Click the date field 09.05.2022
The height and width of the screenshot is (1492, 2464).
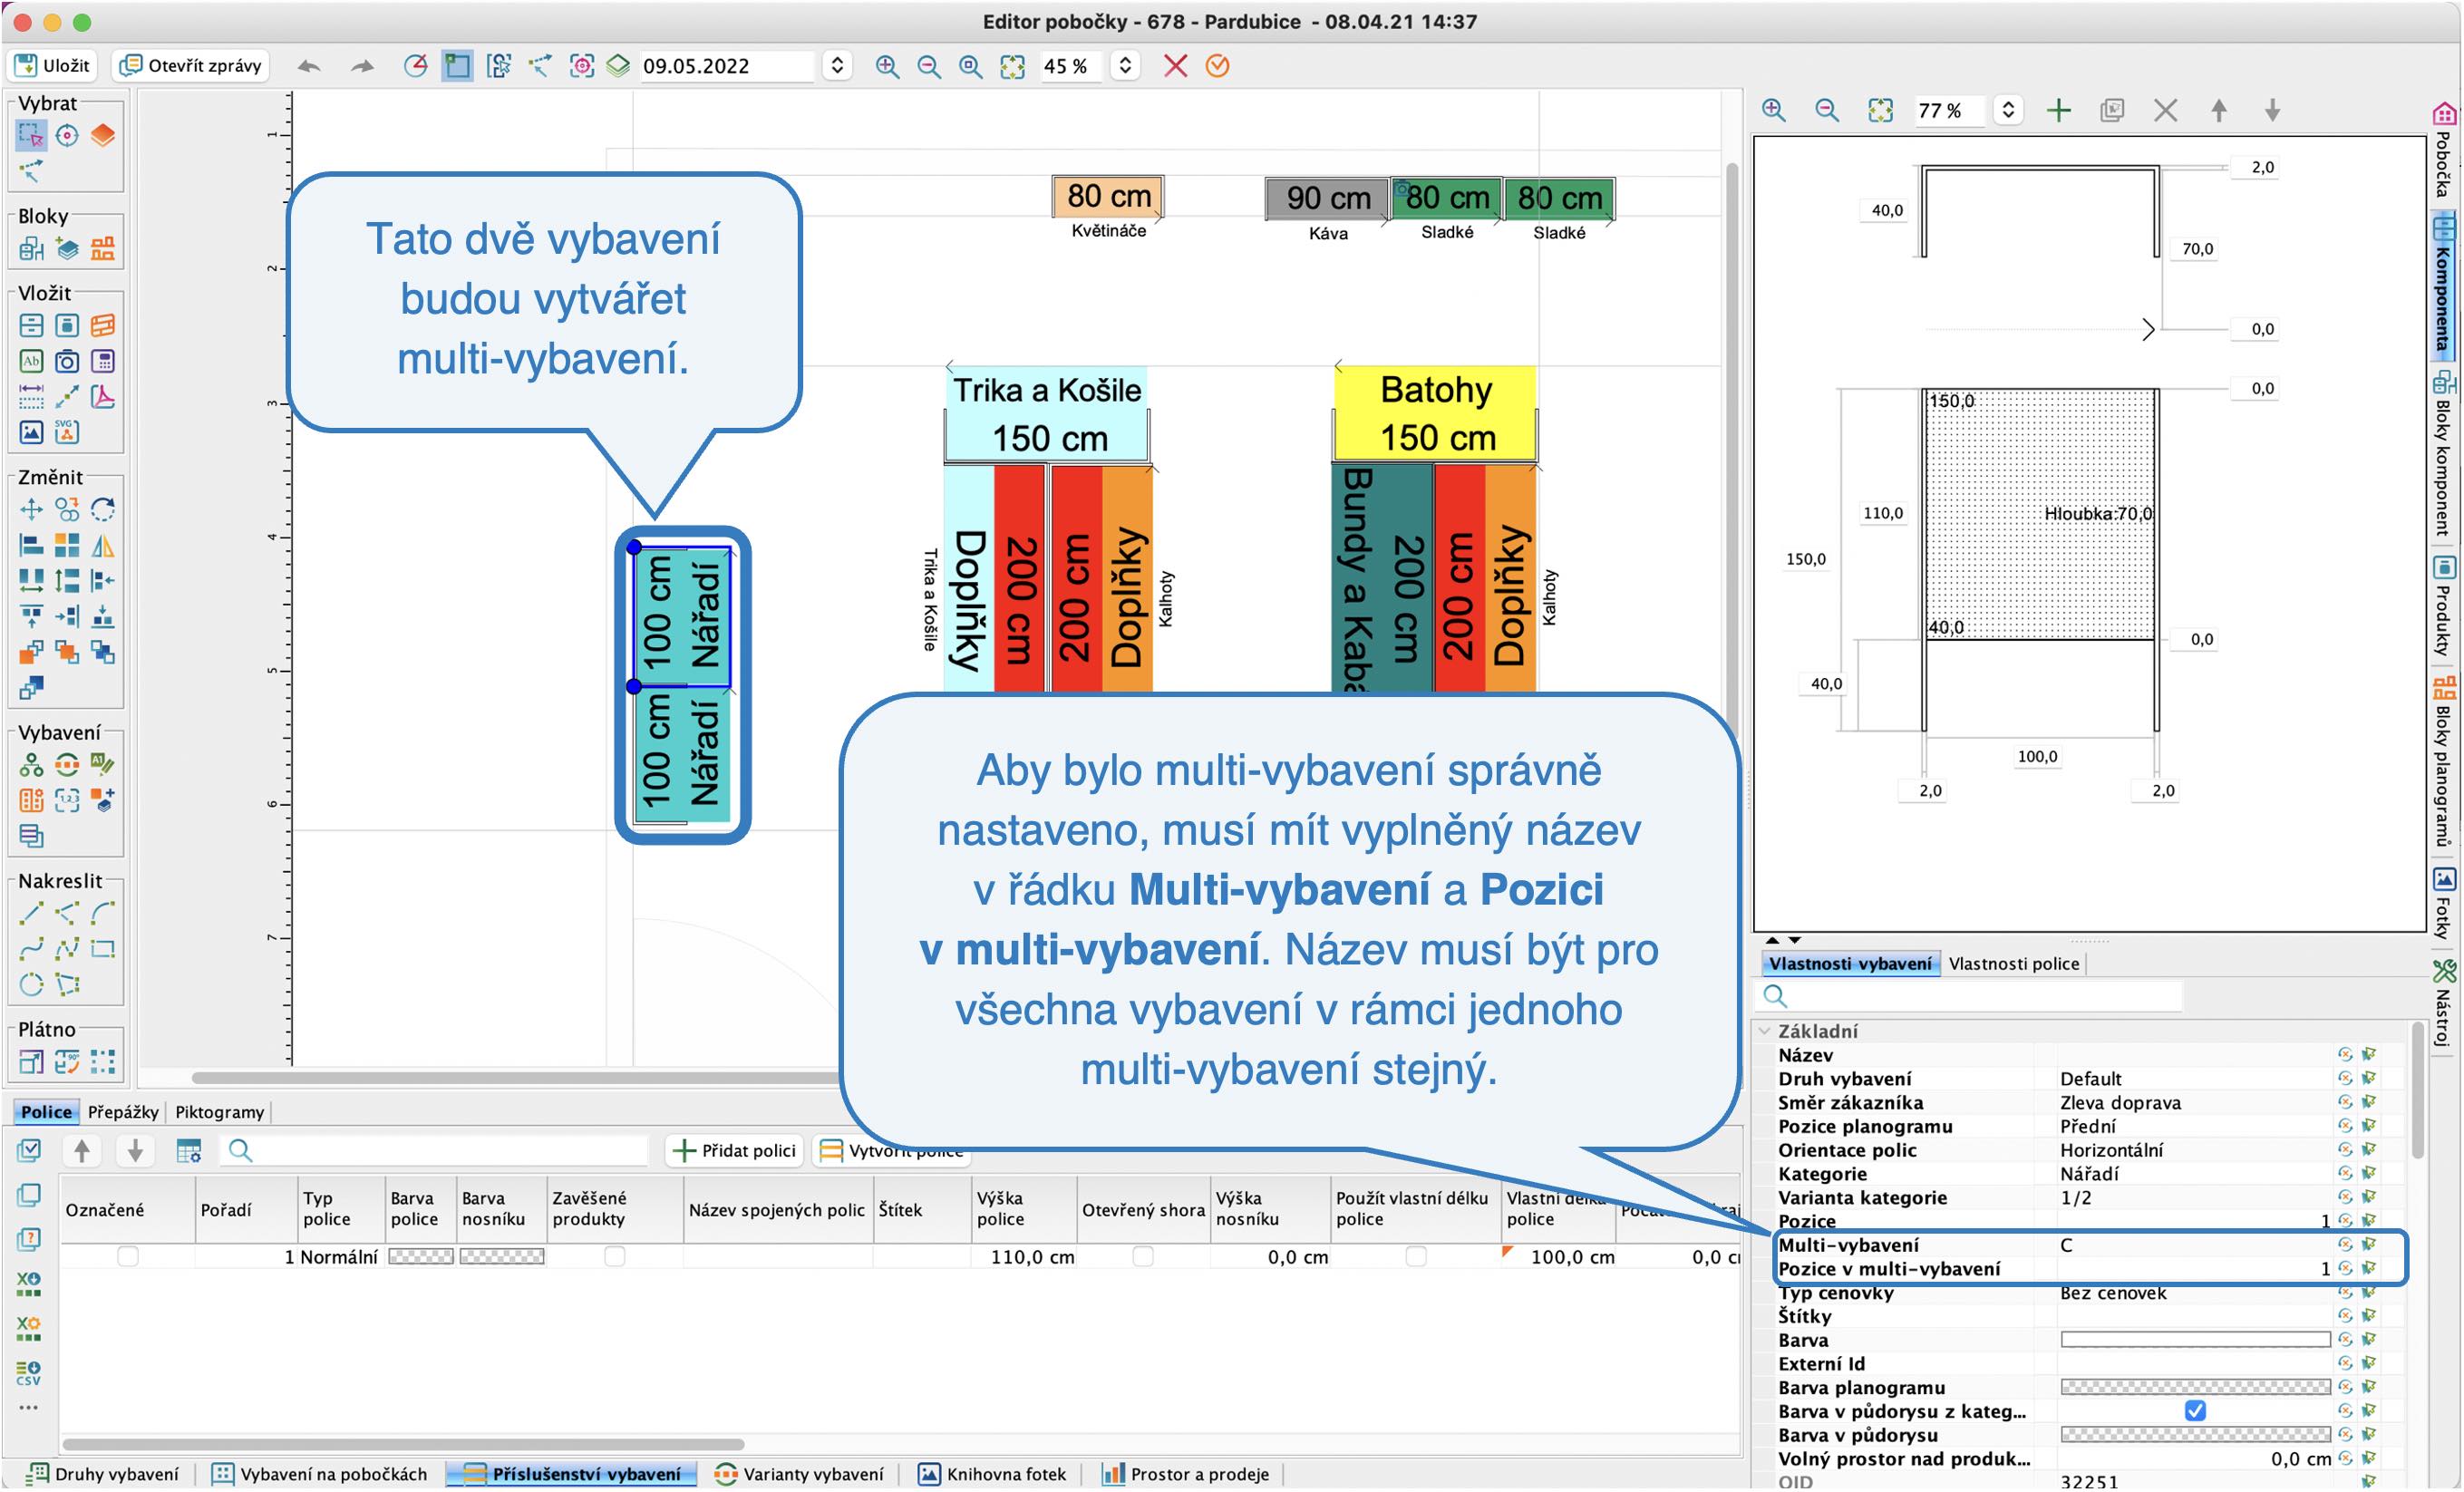[x=726, y=66]
